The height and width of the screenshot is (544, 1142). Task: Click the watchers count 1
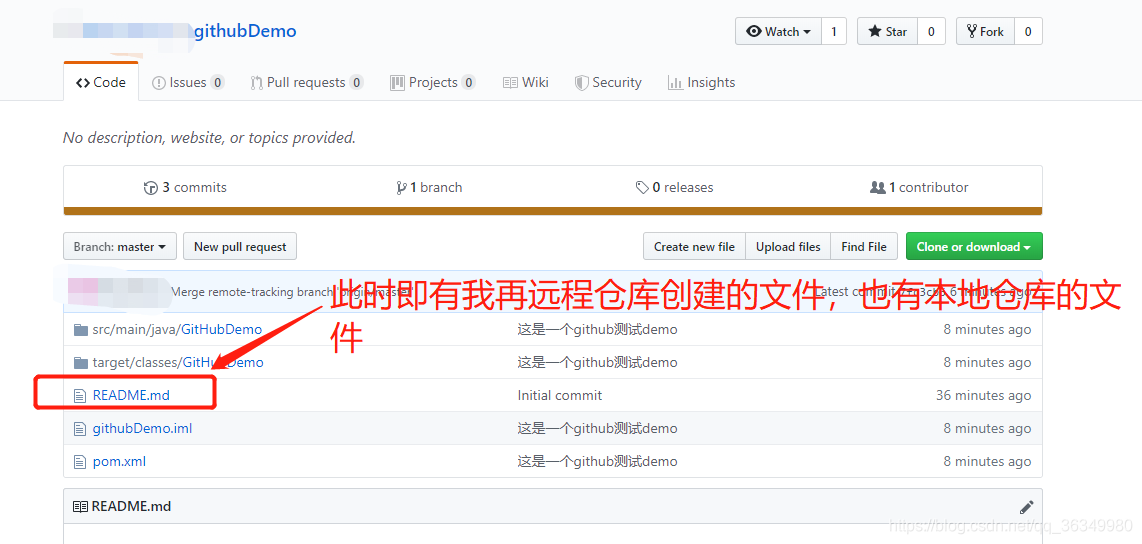(834, 31)
